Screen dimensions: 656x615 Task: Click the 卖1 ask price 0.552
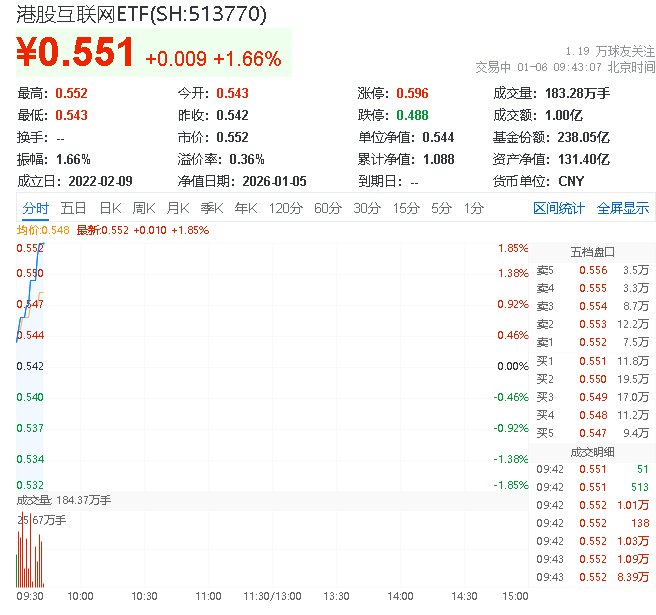tap(592, 342)
